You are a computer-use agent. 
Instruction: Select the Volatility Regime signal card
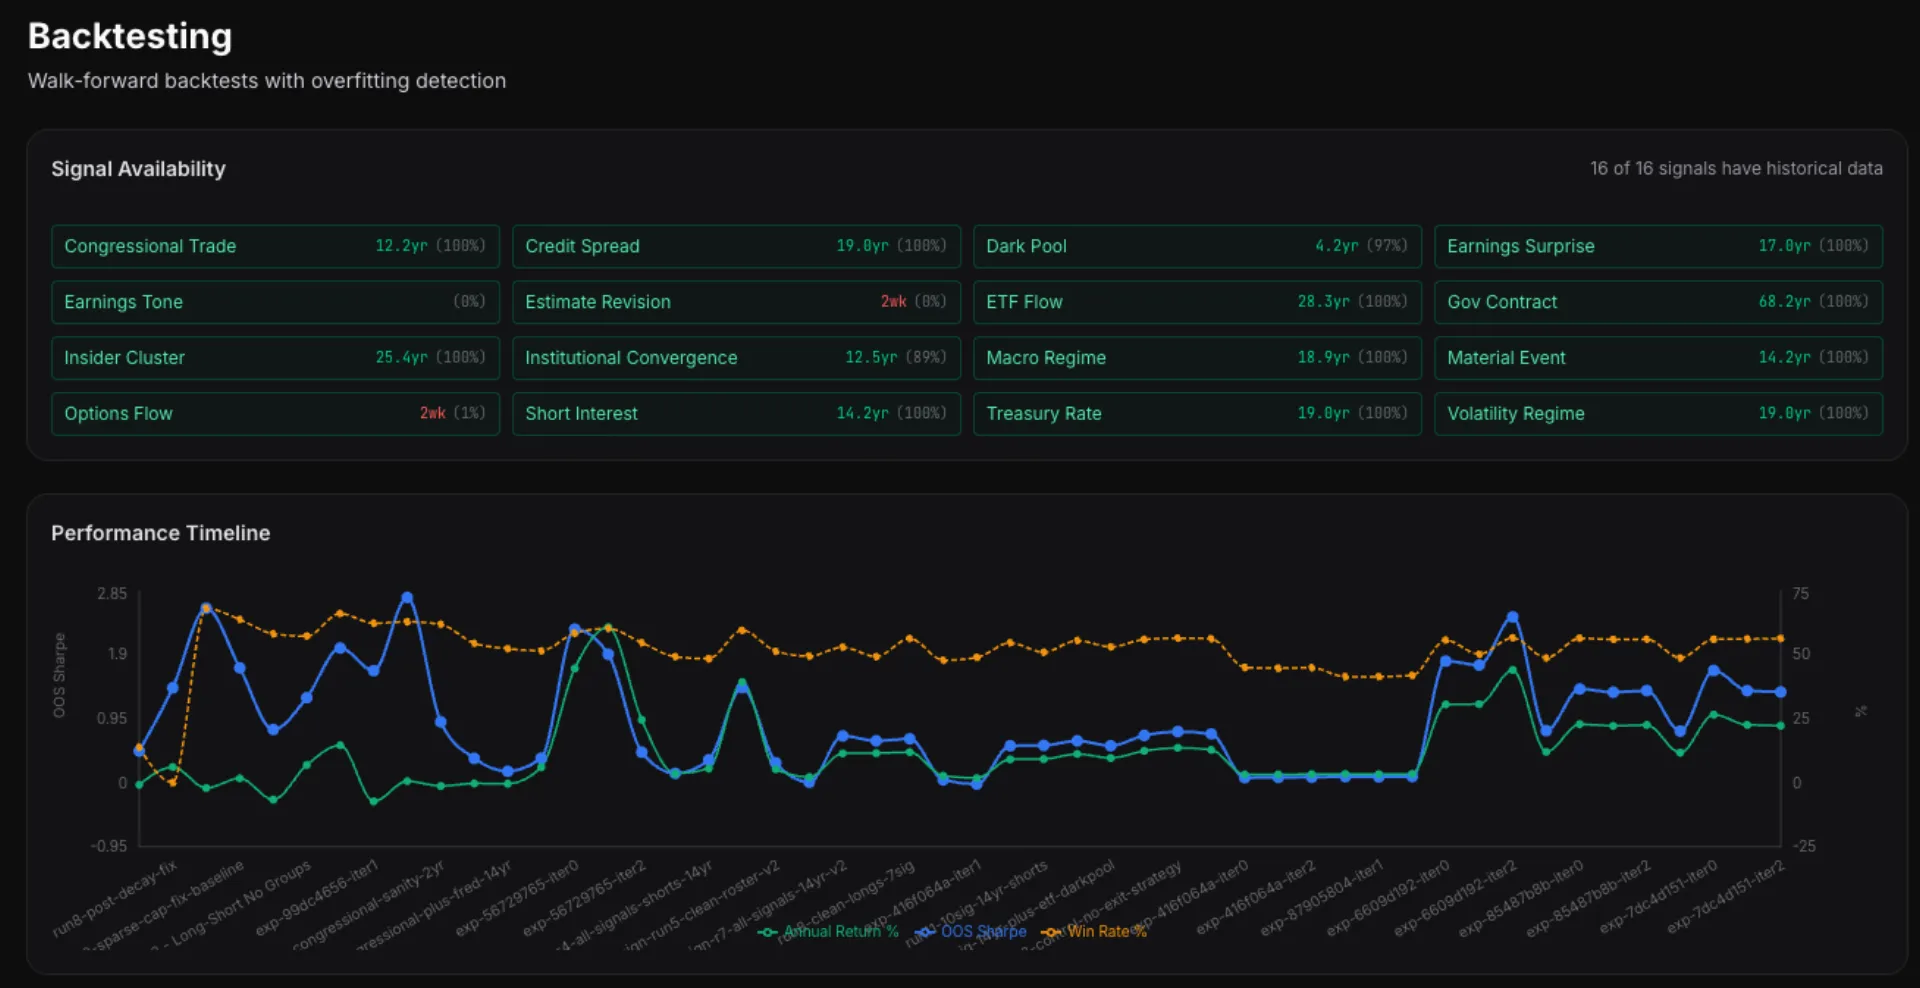1658,413
